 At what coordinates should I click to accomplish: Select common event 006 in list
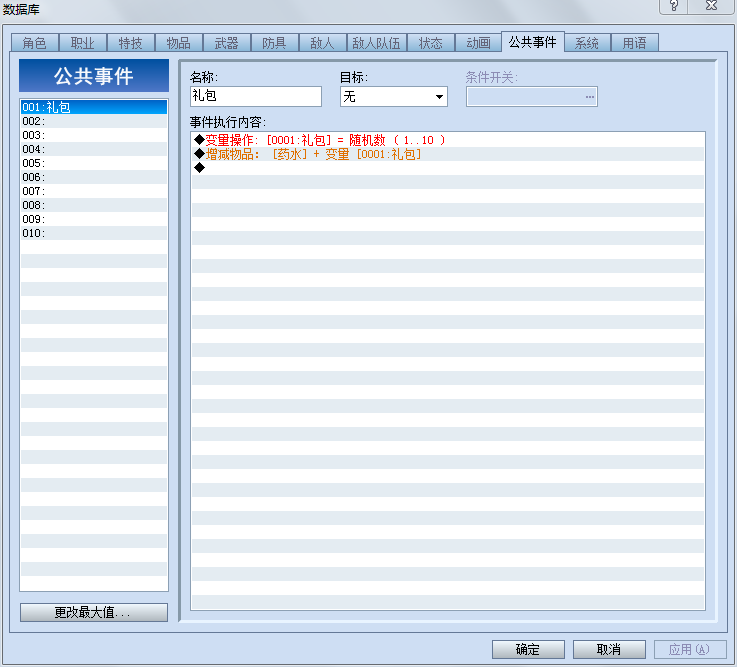coord(94,177)
